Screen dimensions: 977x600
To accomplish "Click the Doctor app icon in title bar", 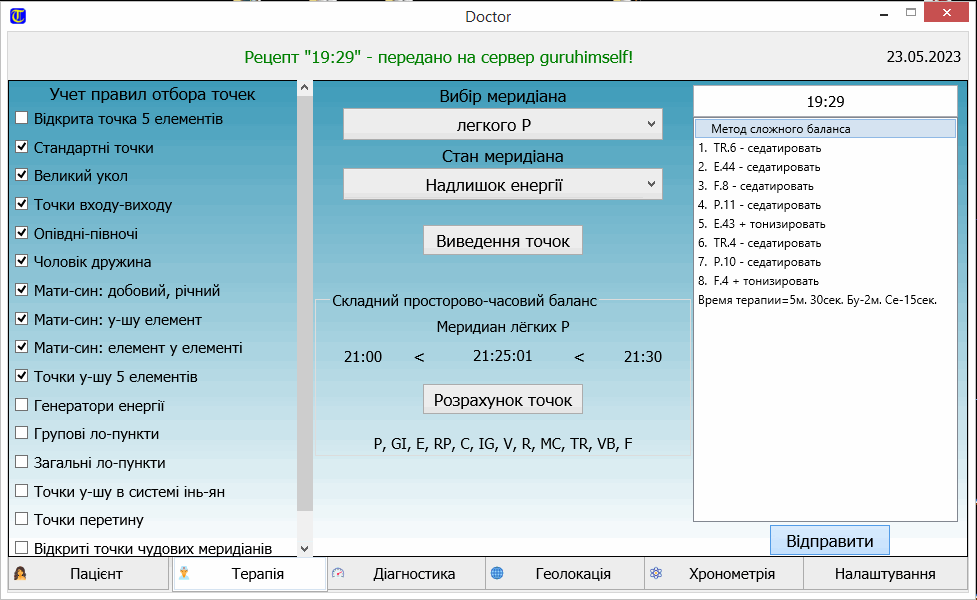I will tap(17, 16).
